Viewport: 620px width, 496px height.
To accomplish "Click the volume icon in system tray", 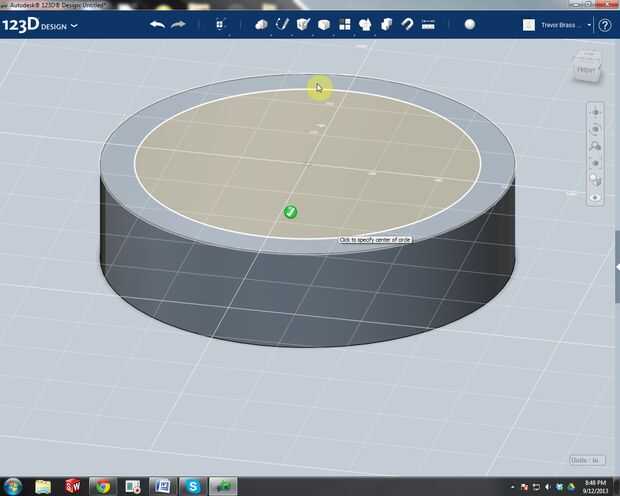I will pyautogui.click(x=548, y=487).
